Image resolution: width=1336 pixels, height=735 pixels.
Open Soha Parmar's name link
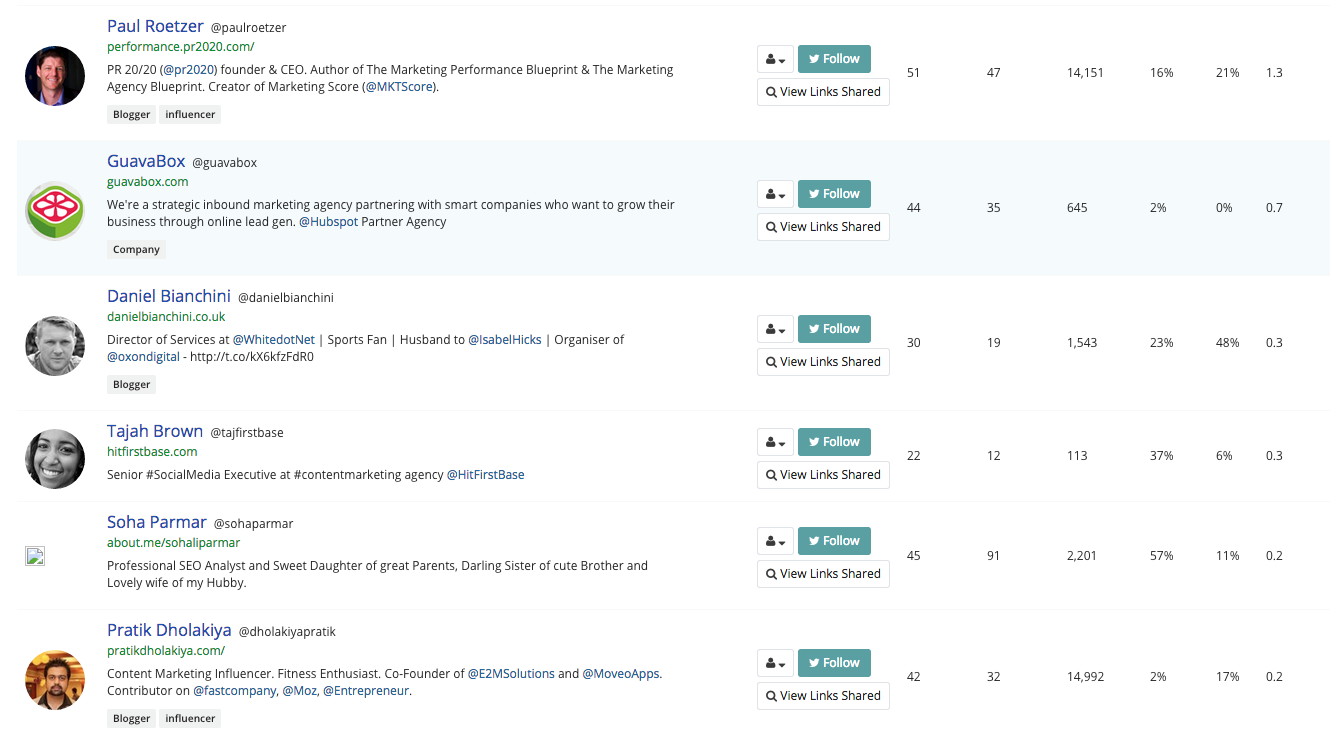click(x=157, y=522)
